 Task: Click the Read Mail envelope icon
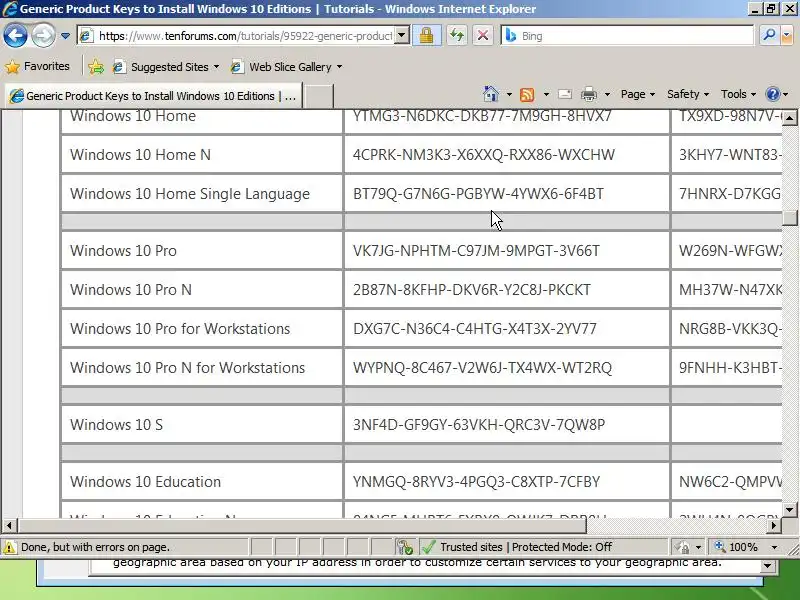pos(565,94)
